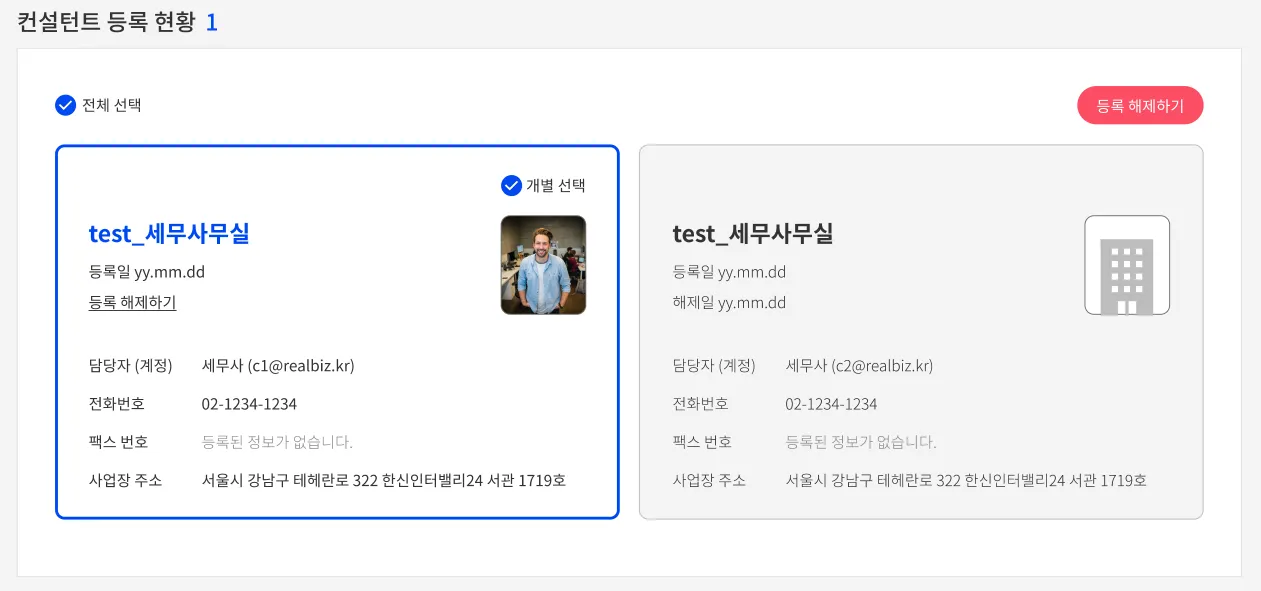
Task: Click the grey building placeholder icon
Action: click(x=1127, y=265)
